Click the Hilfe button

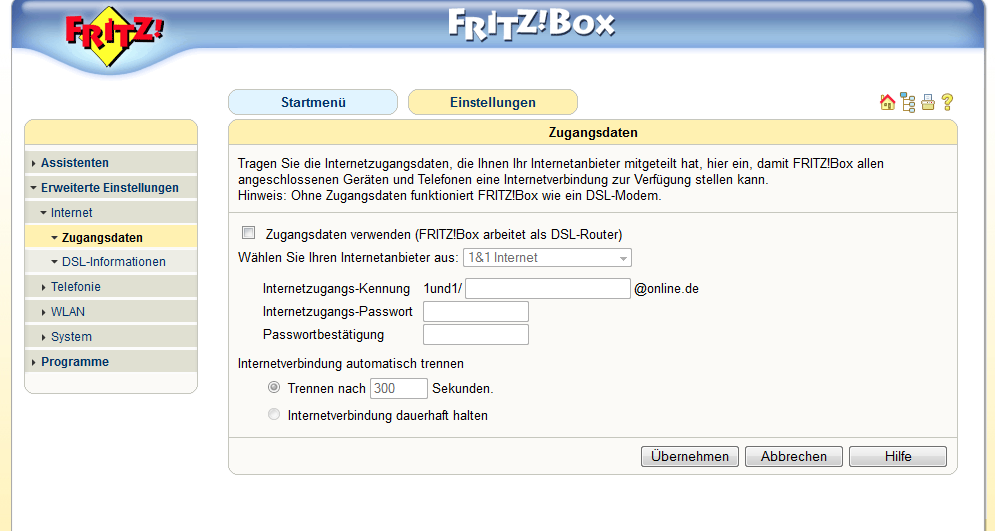[x=898, y=456]
